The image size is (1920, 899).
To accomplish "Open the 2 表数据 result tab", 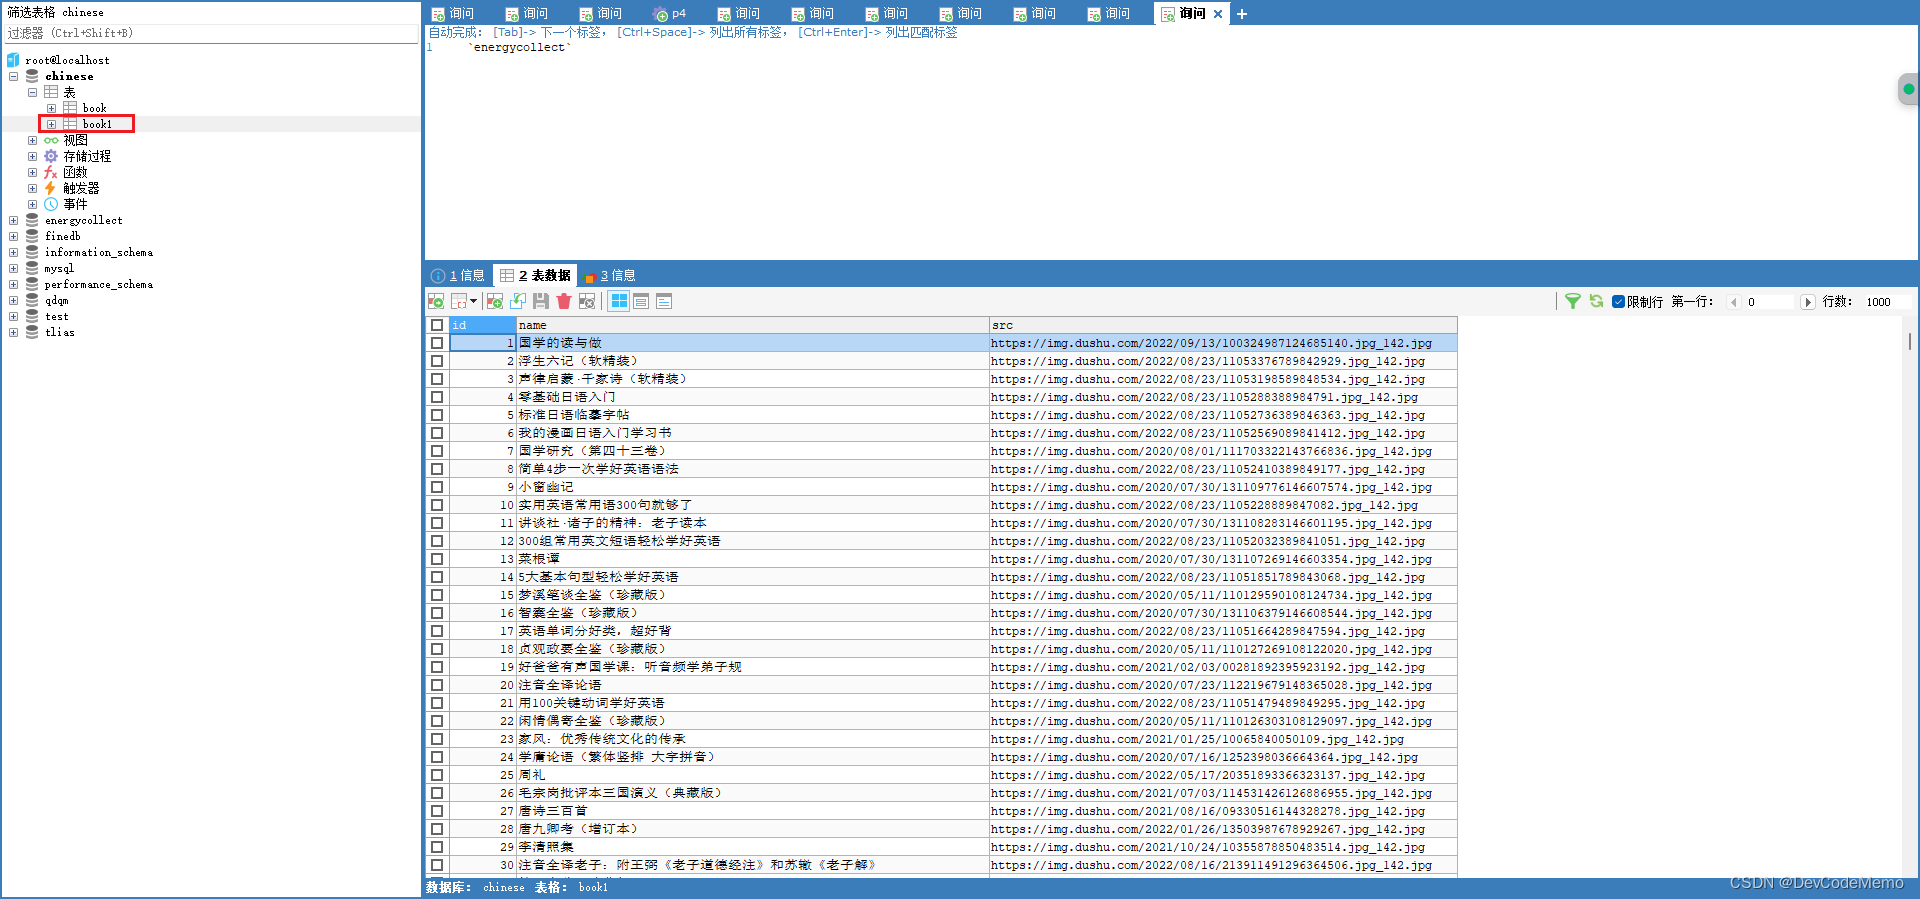I will pyautogui.click(x=535, y=275).
